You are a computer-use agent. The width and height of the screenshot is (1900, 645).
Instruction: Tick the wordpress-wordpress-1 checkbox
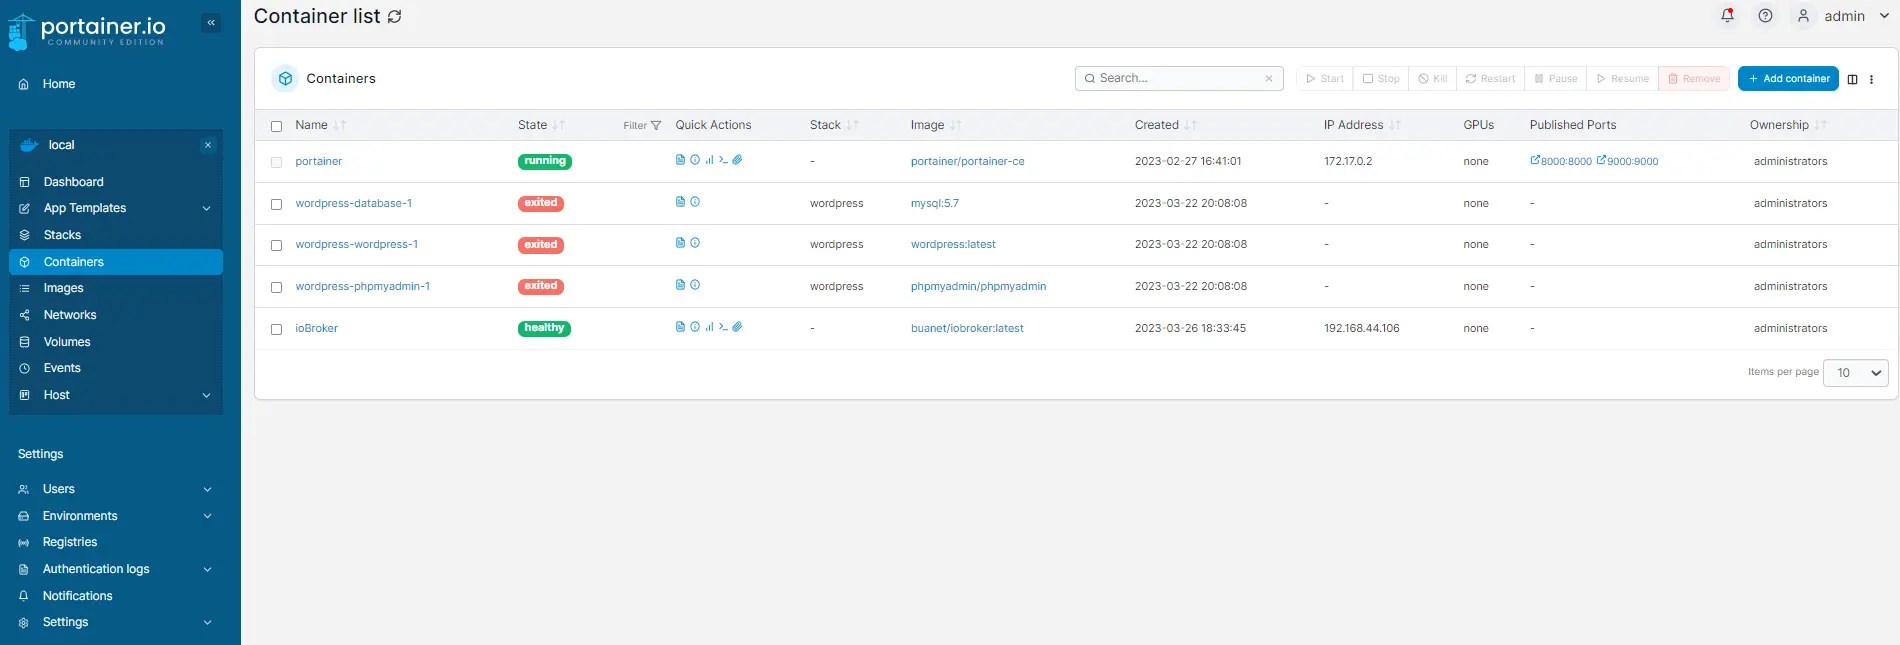coord(277,245)
